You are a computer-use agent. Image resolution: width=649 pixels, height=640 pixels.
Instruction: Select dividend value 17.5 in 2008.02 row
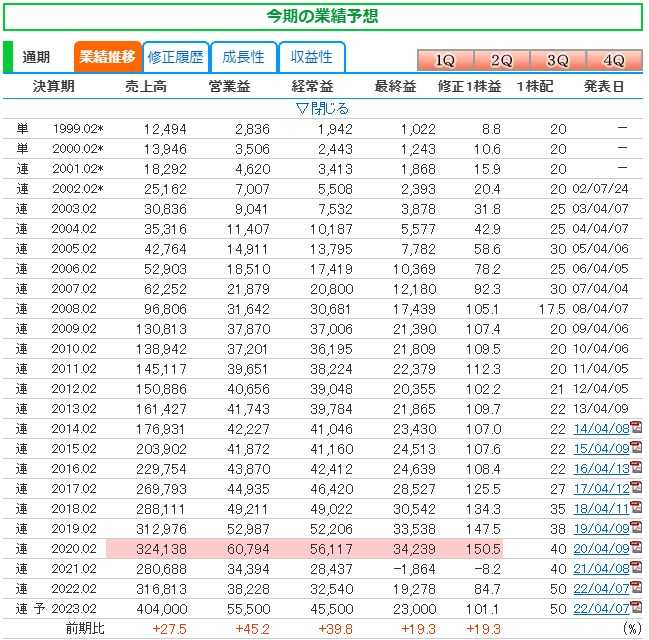pos(552,309)
